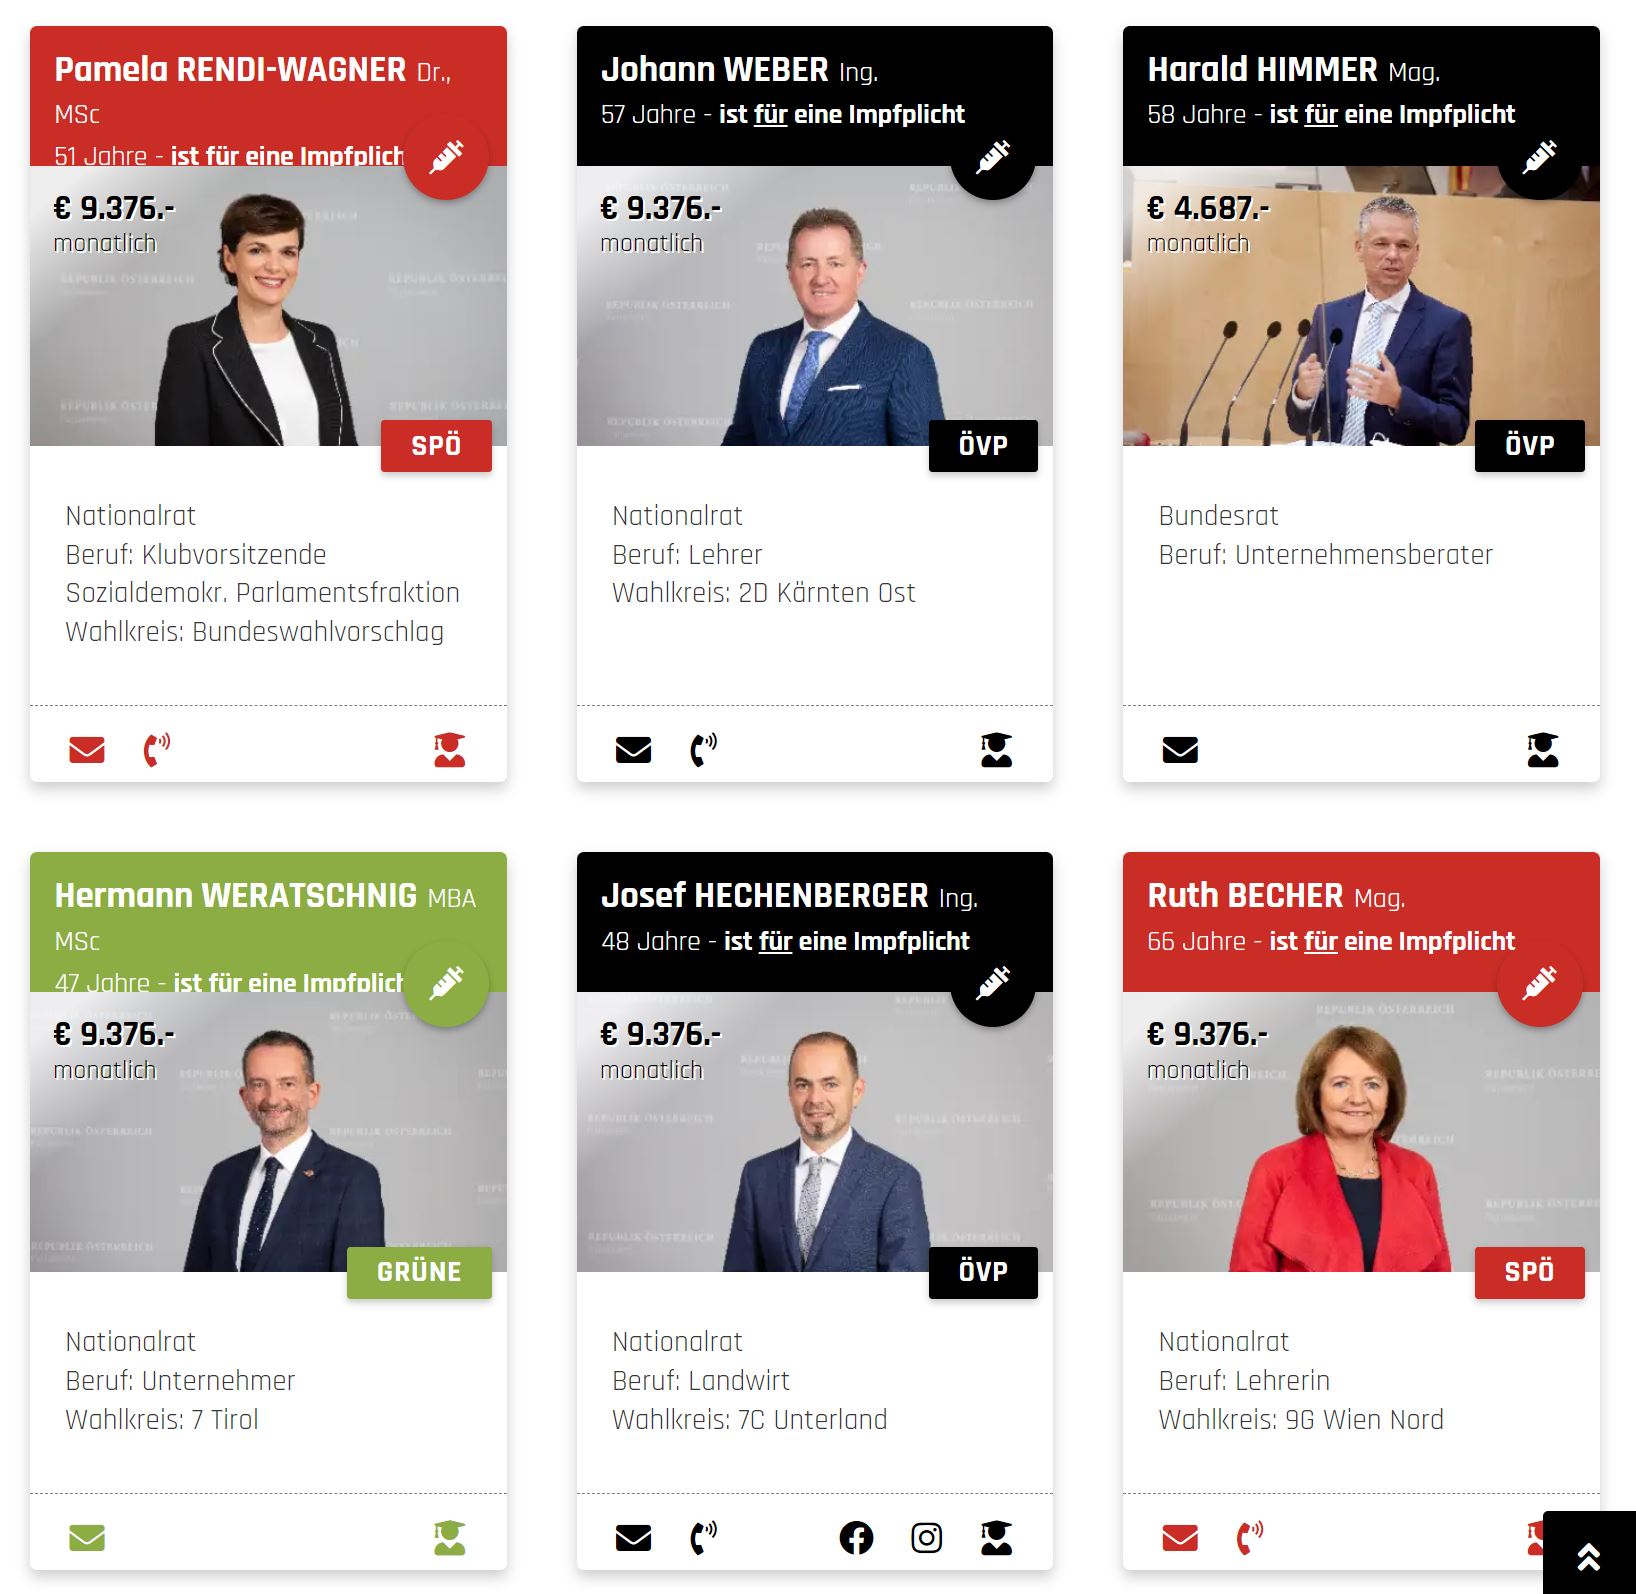Click Harald Himmer's email icon
This screenshot has width=1636, height=1594.
pyautogui.click(x=1180, y=749)
